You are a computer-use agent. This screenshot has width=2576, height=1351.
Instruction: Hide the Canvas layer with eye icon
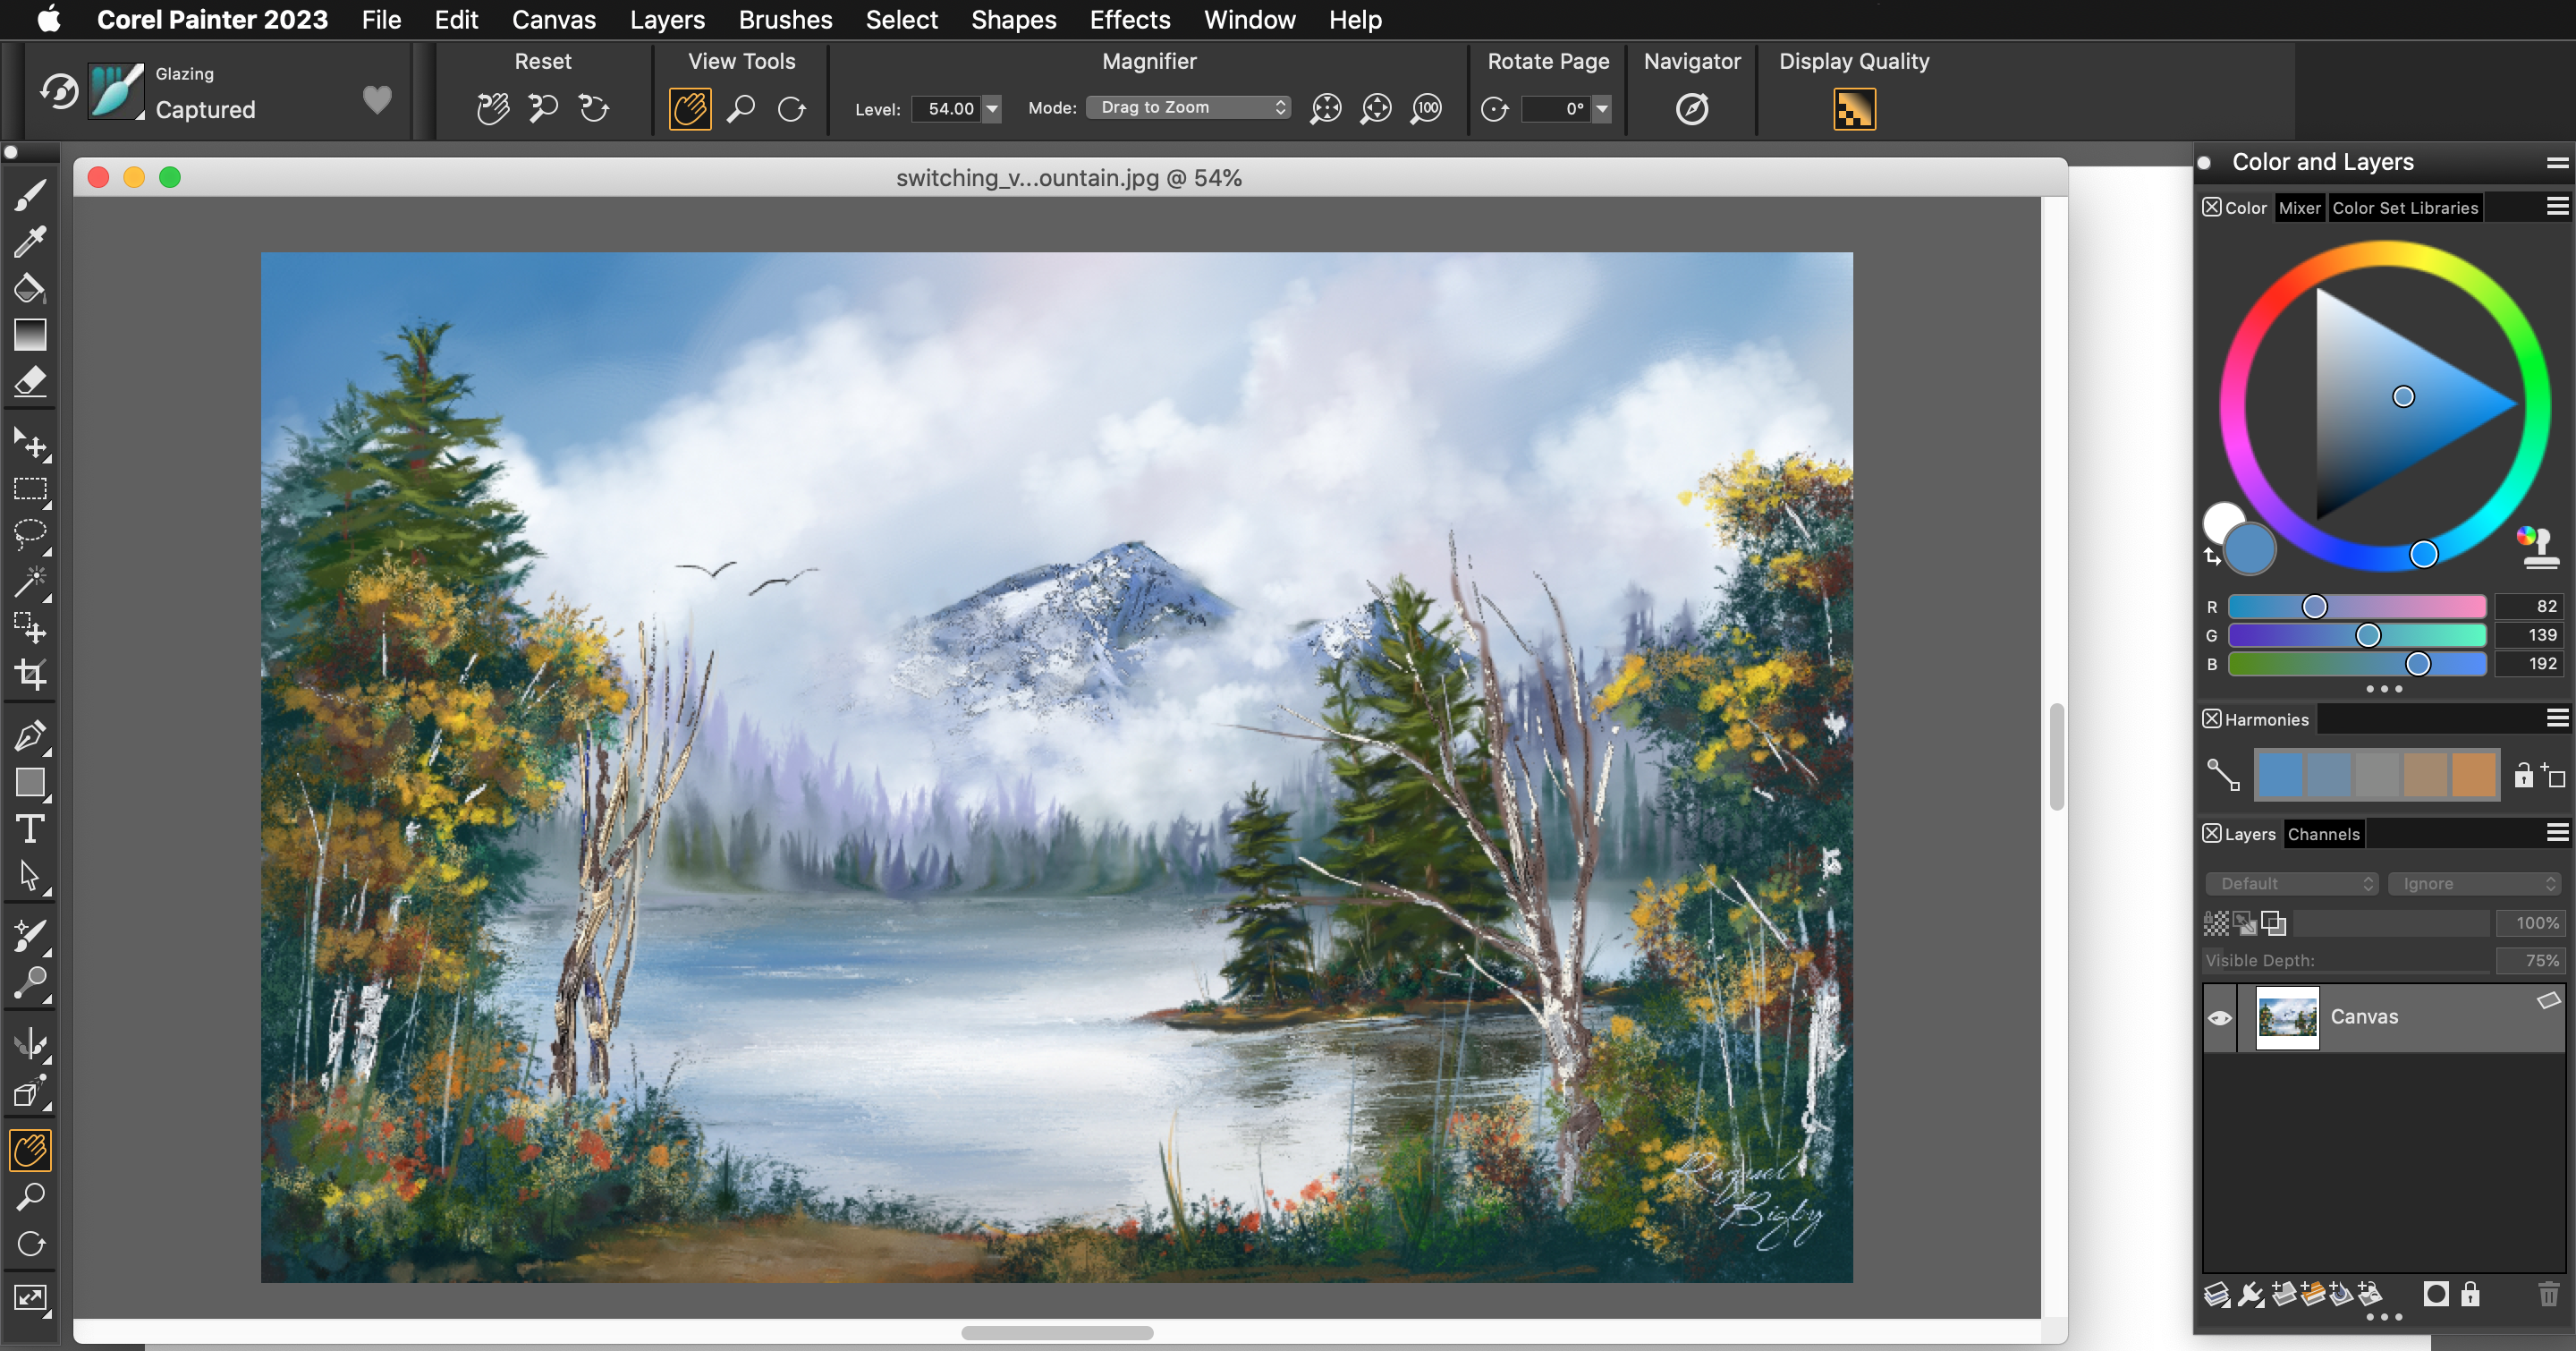click(x=2219, y=1018)
